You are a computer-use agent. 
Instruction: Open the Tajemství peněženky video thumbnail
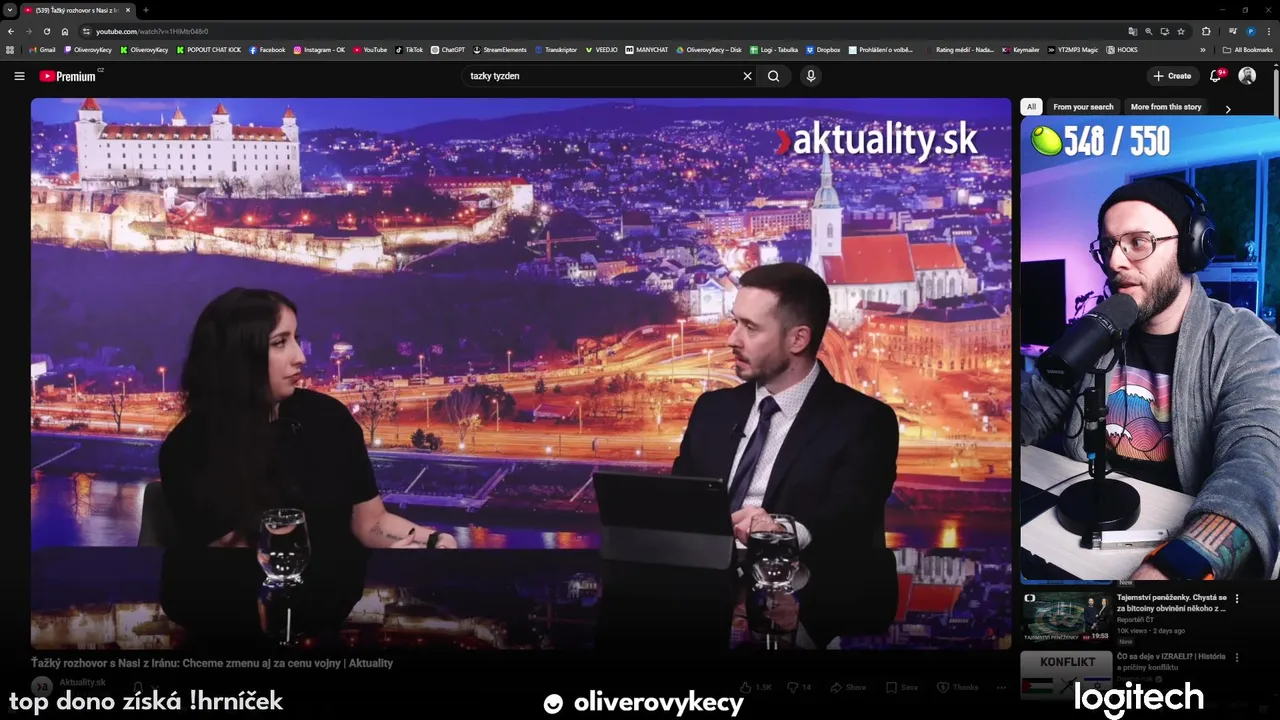tap(1066, 616)
